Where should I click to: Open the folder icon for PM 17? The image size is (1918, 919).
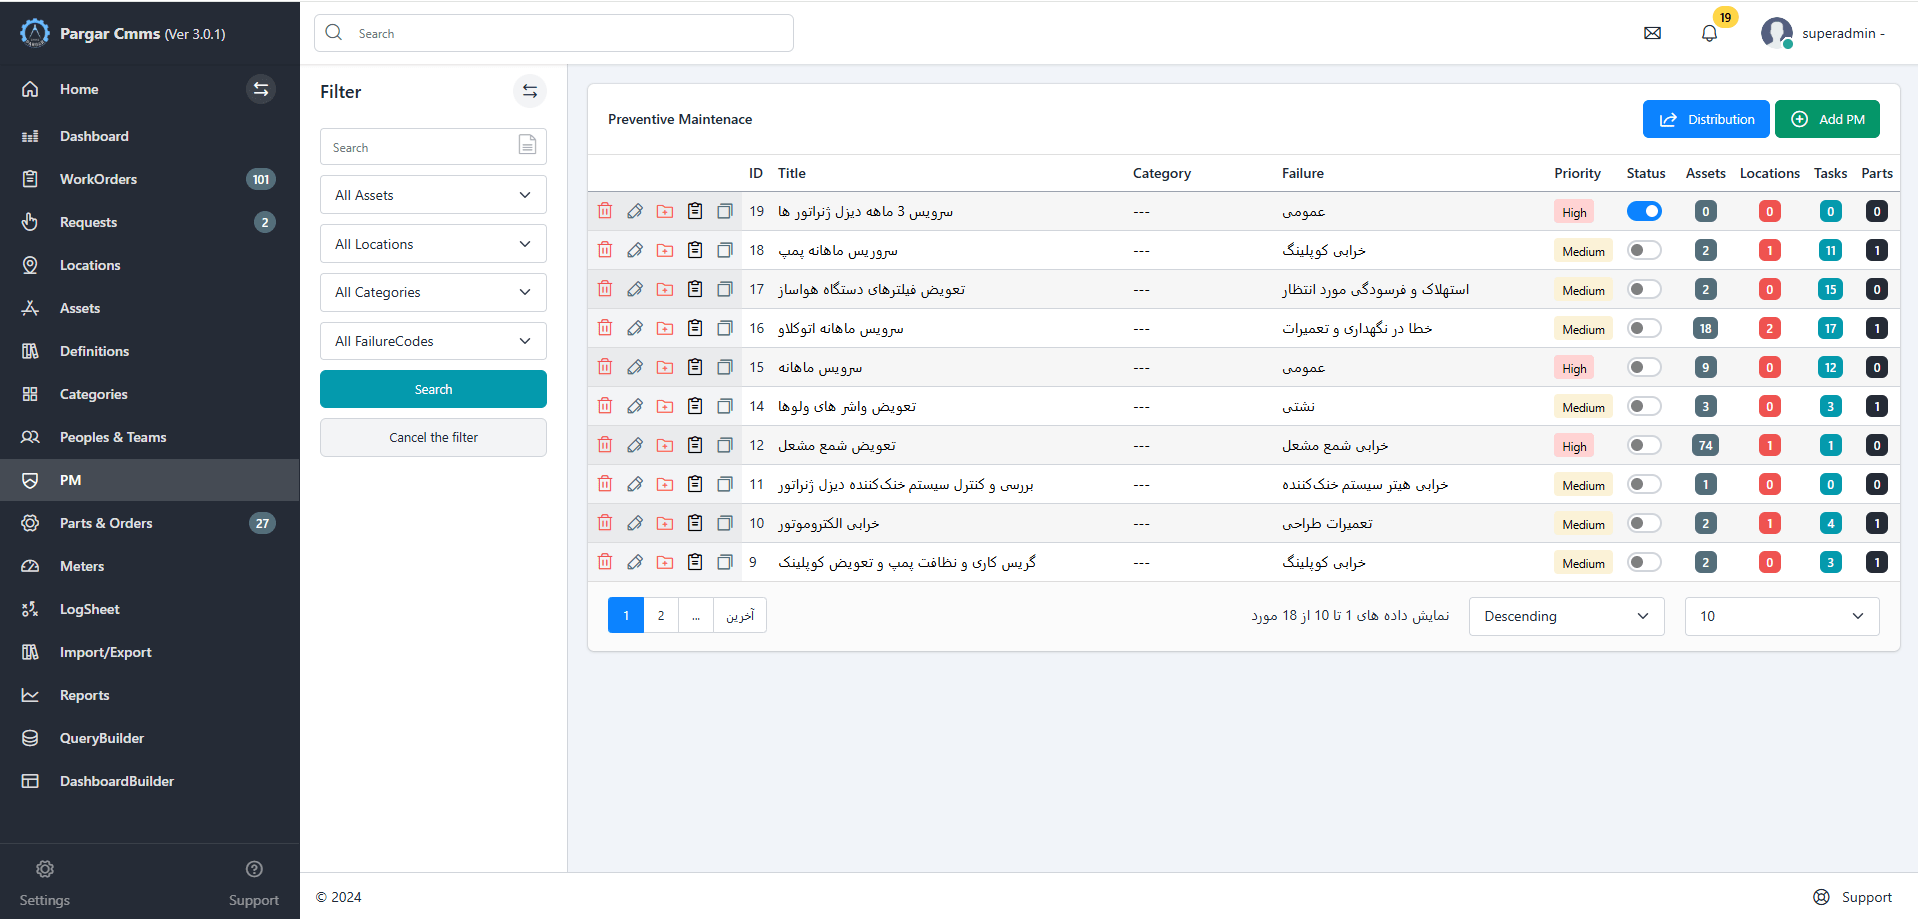664,288
